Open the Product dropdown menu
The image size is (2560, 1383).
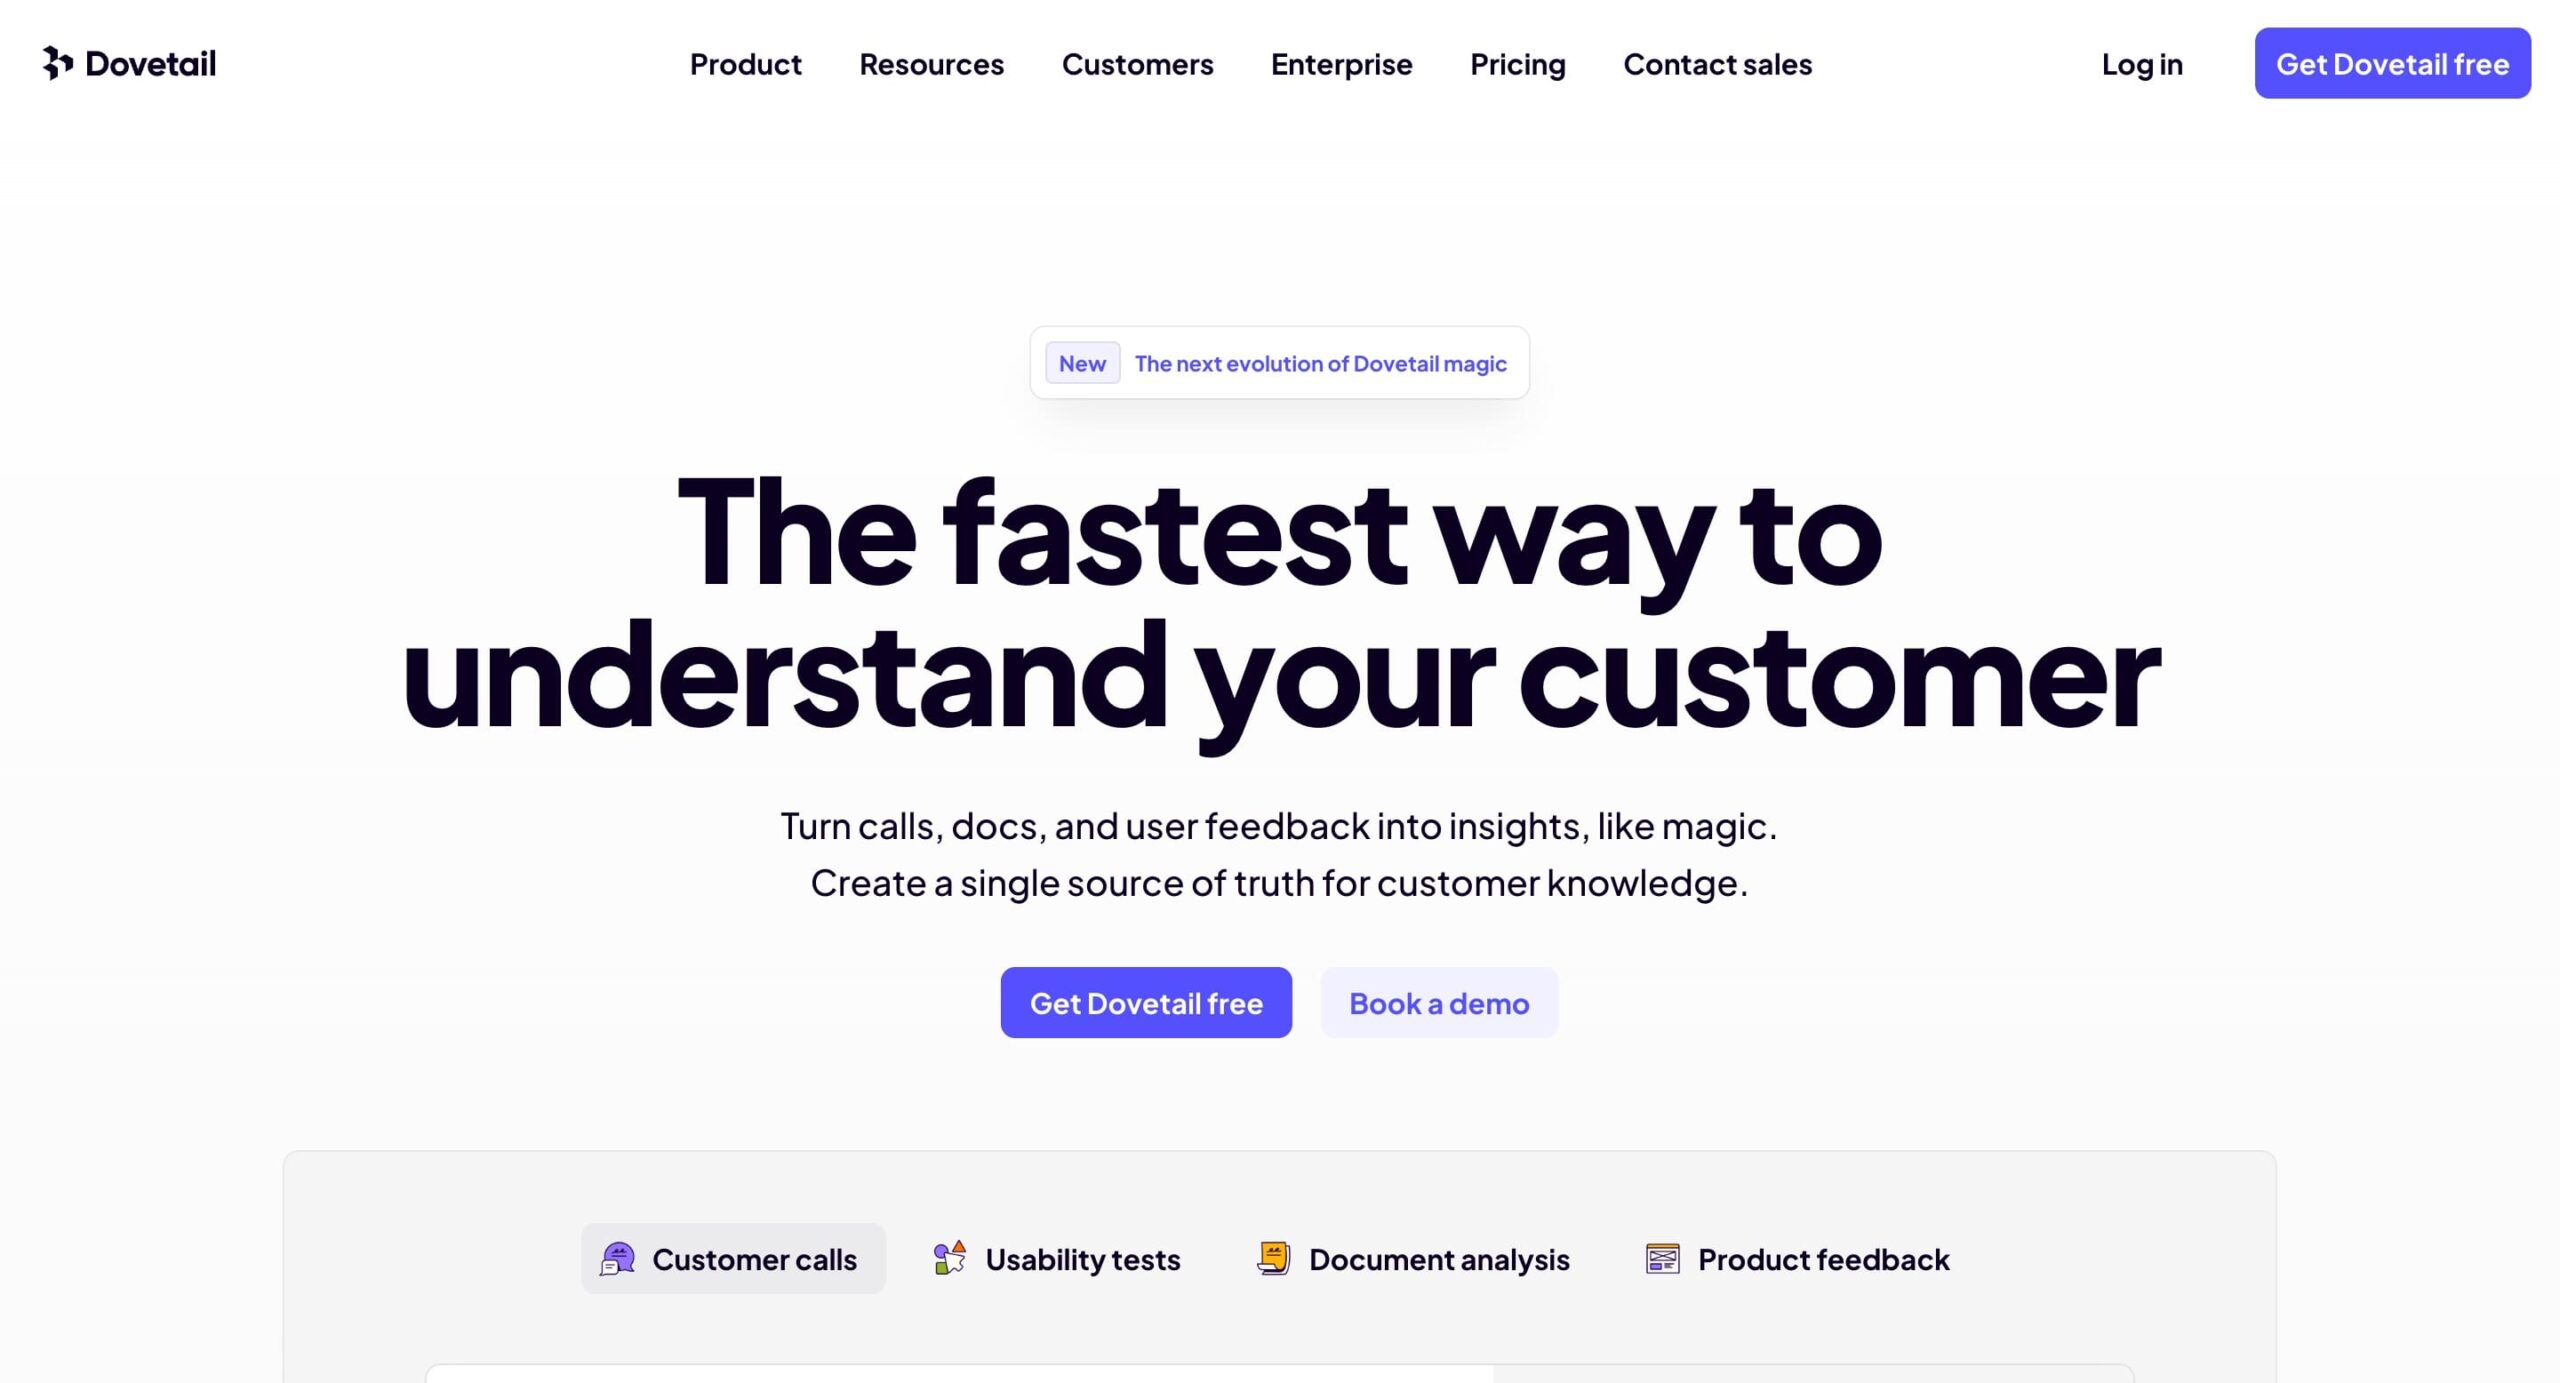pyautogui.click(x=744, y=63)
